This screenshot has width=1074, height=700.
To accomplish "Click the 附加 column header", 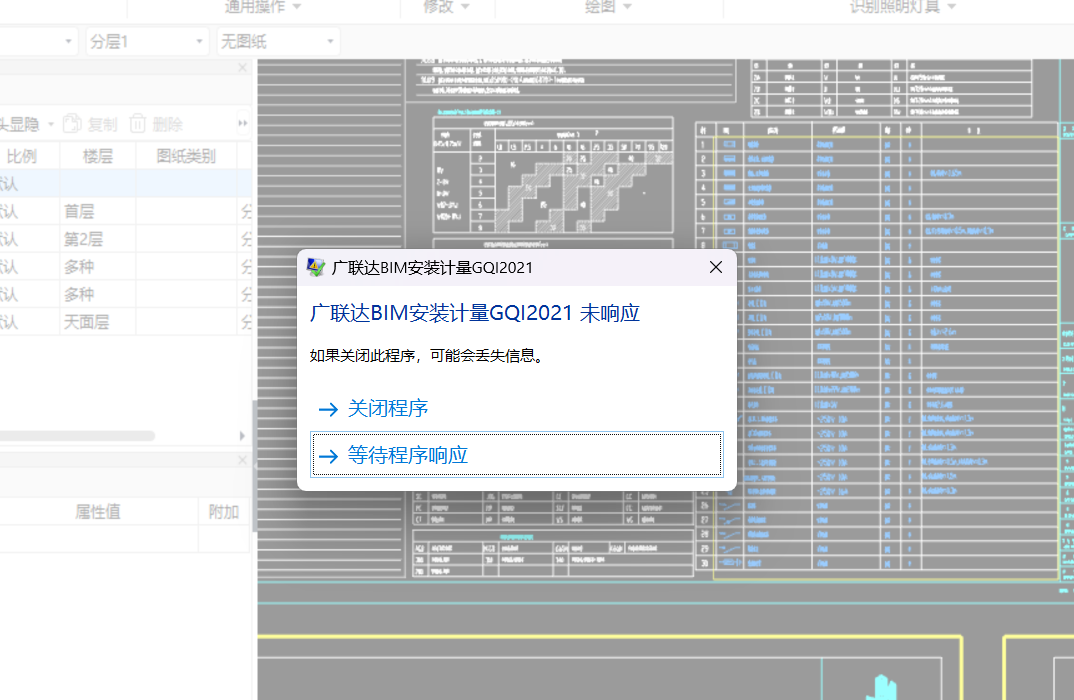I will click(224, 512).
